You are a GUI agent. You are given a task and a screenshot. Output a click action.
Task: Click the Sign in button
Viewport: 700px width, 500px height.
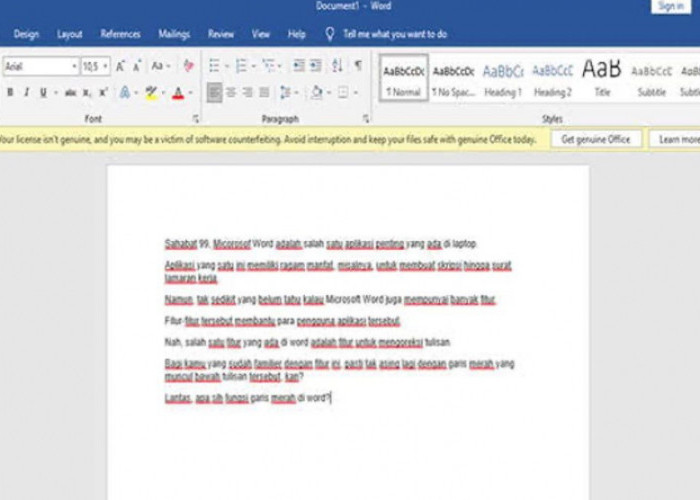(x=671, y=6)
